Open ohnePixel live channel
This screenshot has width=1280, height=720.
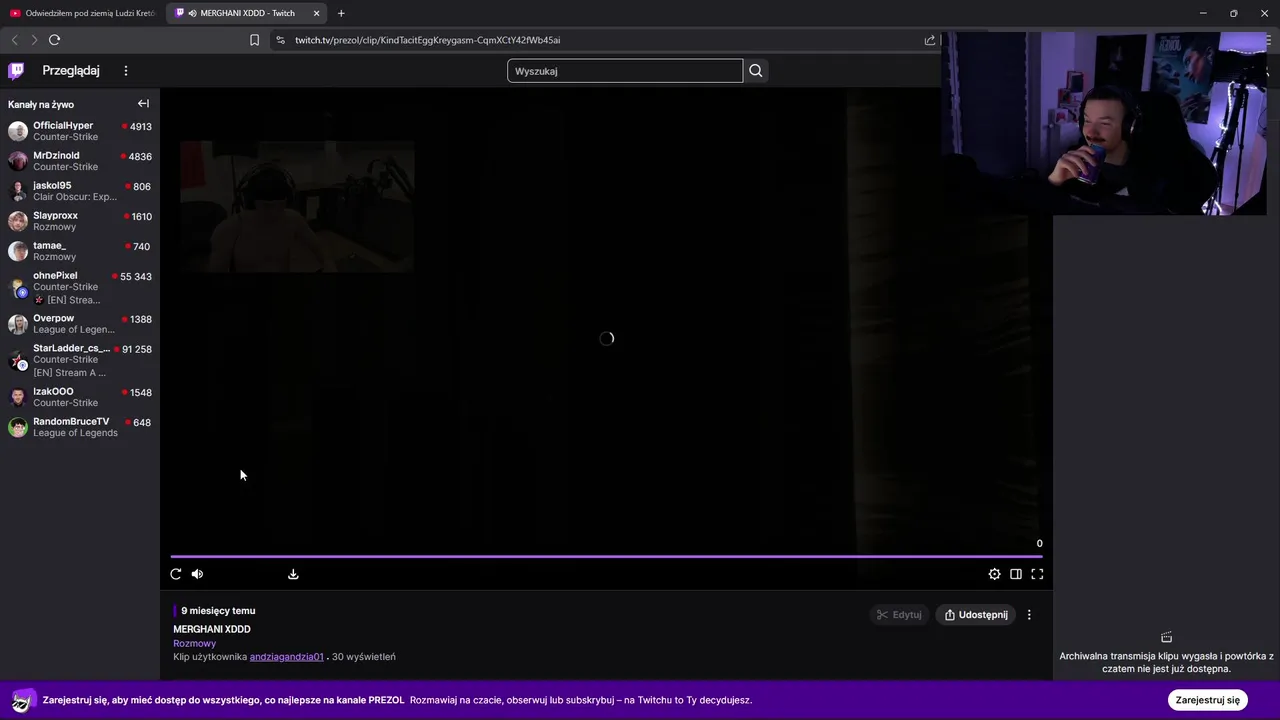click(80, 288)
